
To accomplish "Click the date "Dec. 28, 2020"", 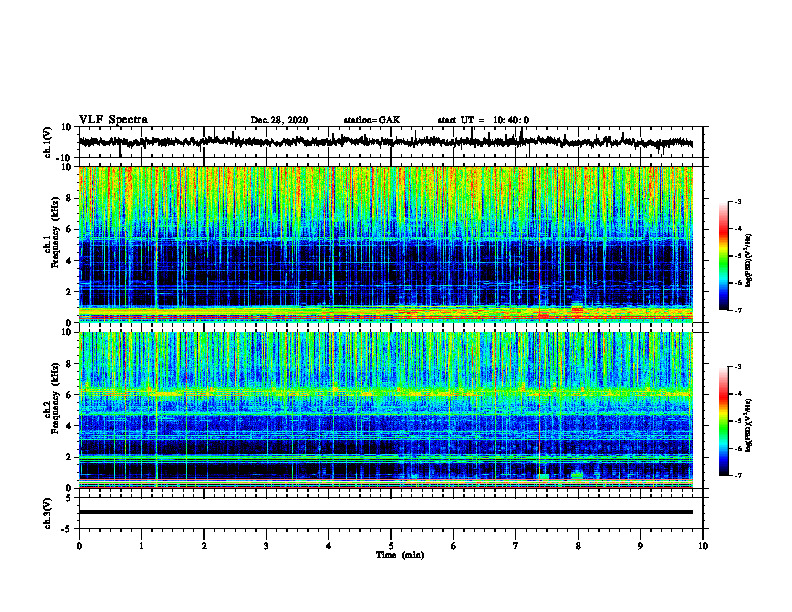I will [279, 120].
